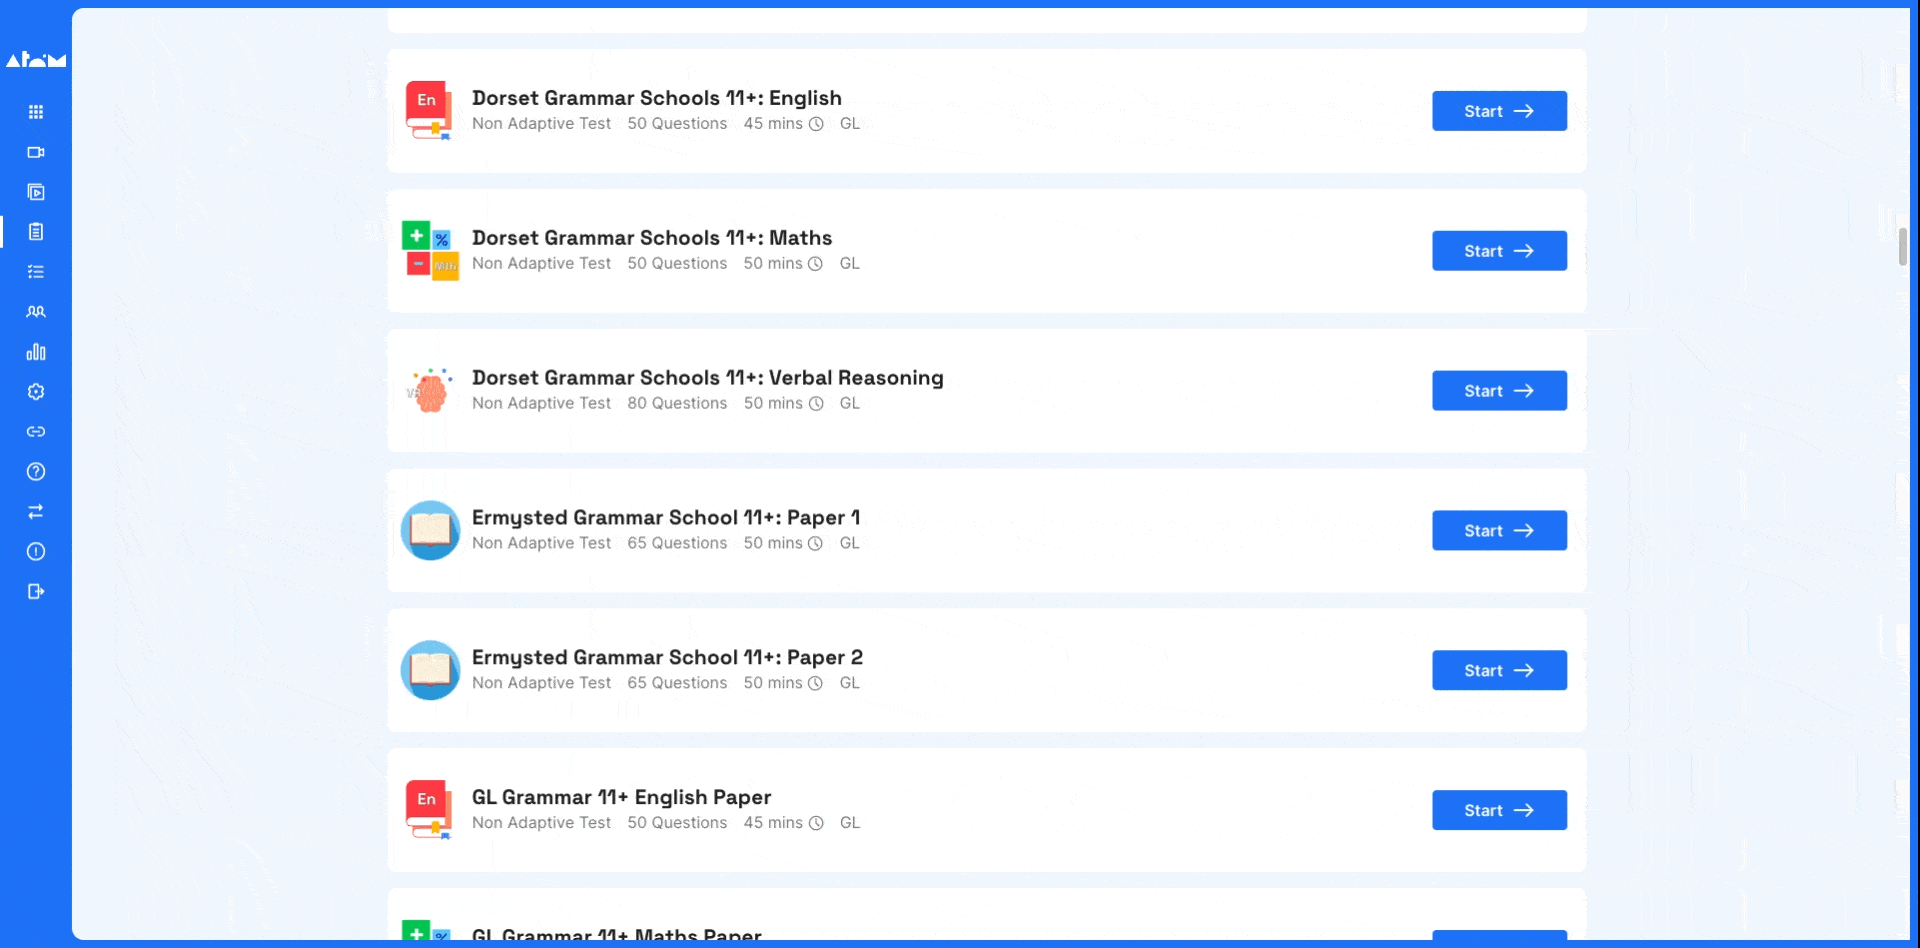Click 'GL' label in Dorset Maths row

tap(850, 264)
